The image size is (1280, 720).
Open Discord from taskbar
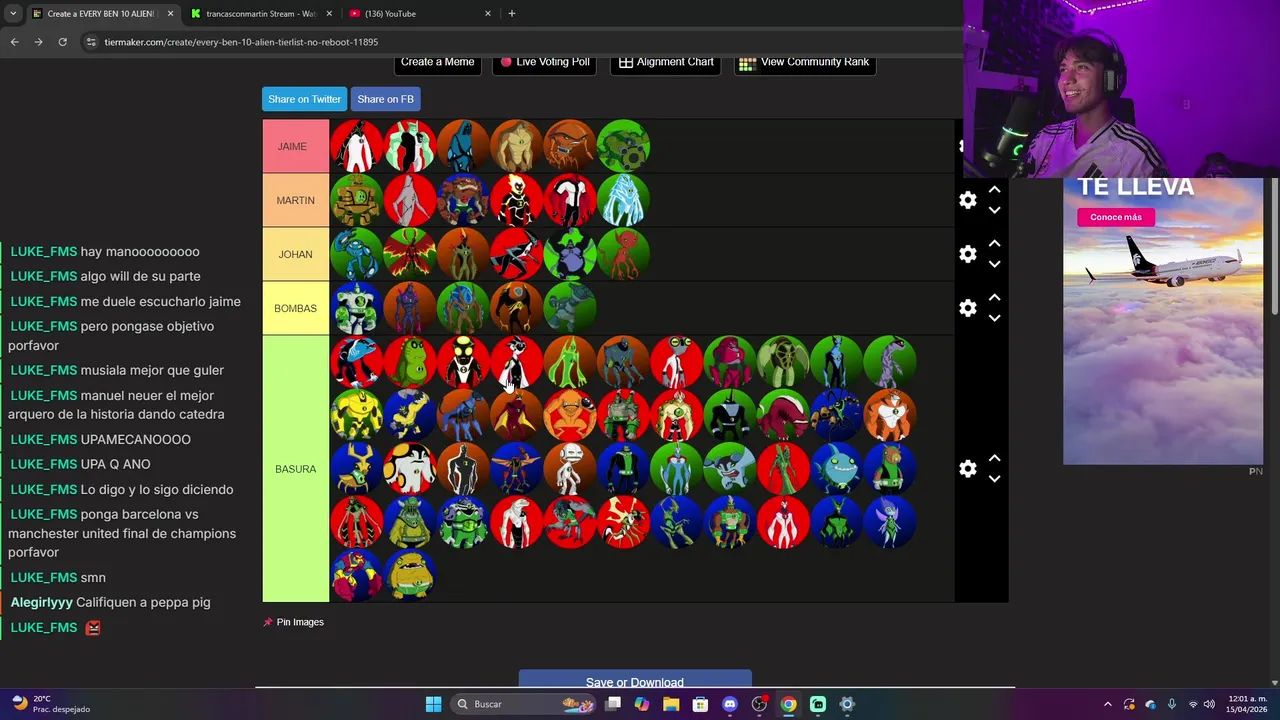click(x=730, y=704)
